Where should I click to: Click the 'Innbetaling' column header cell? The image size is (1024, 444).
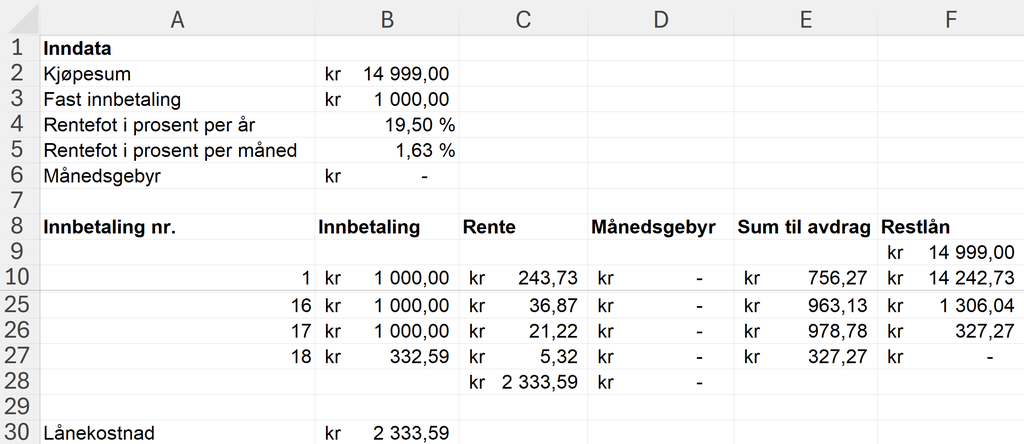387,227
